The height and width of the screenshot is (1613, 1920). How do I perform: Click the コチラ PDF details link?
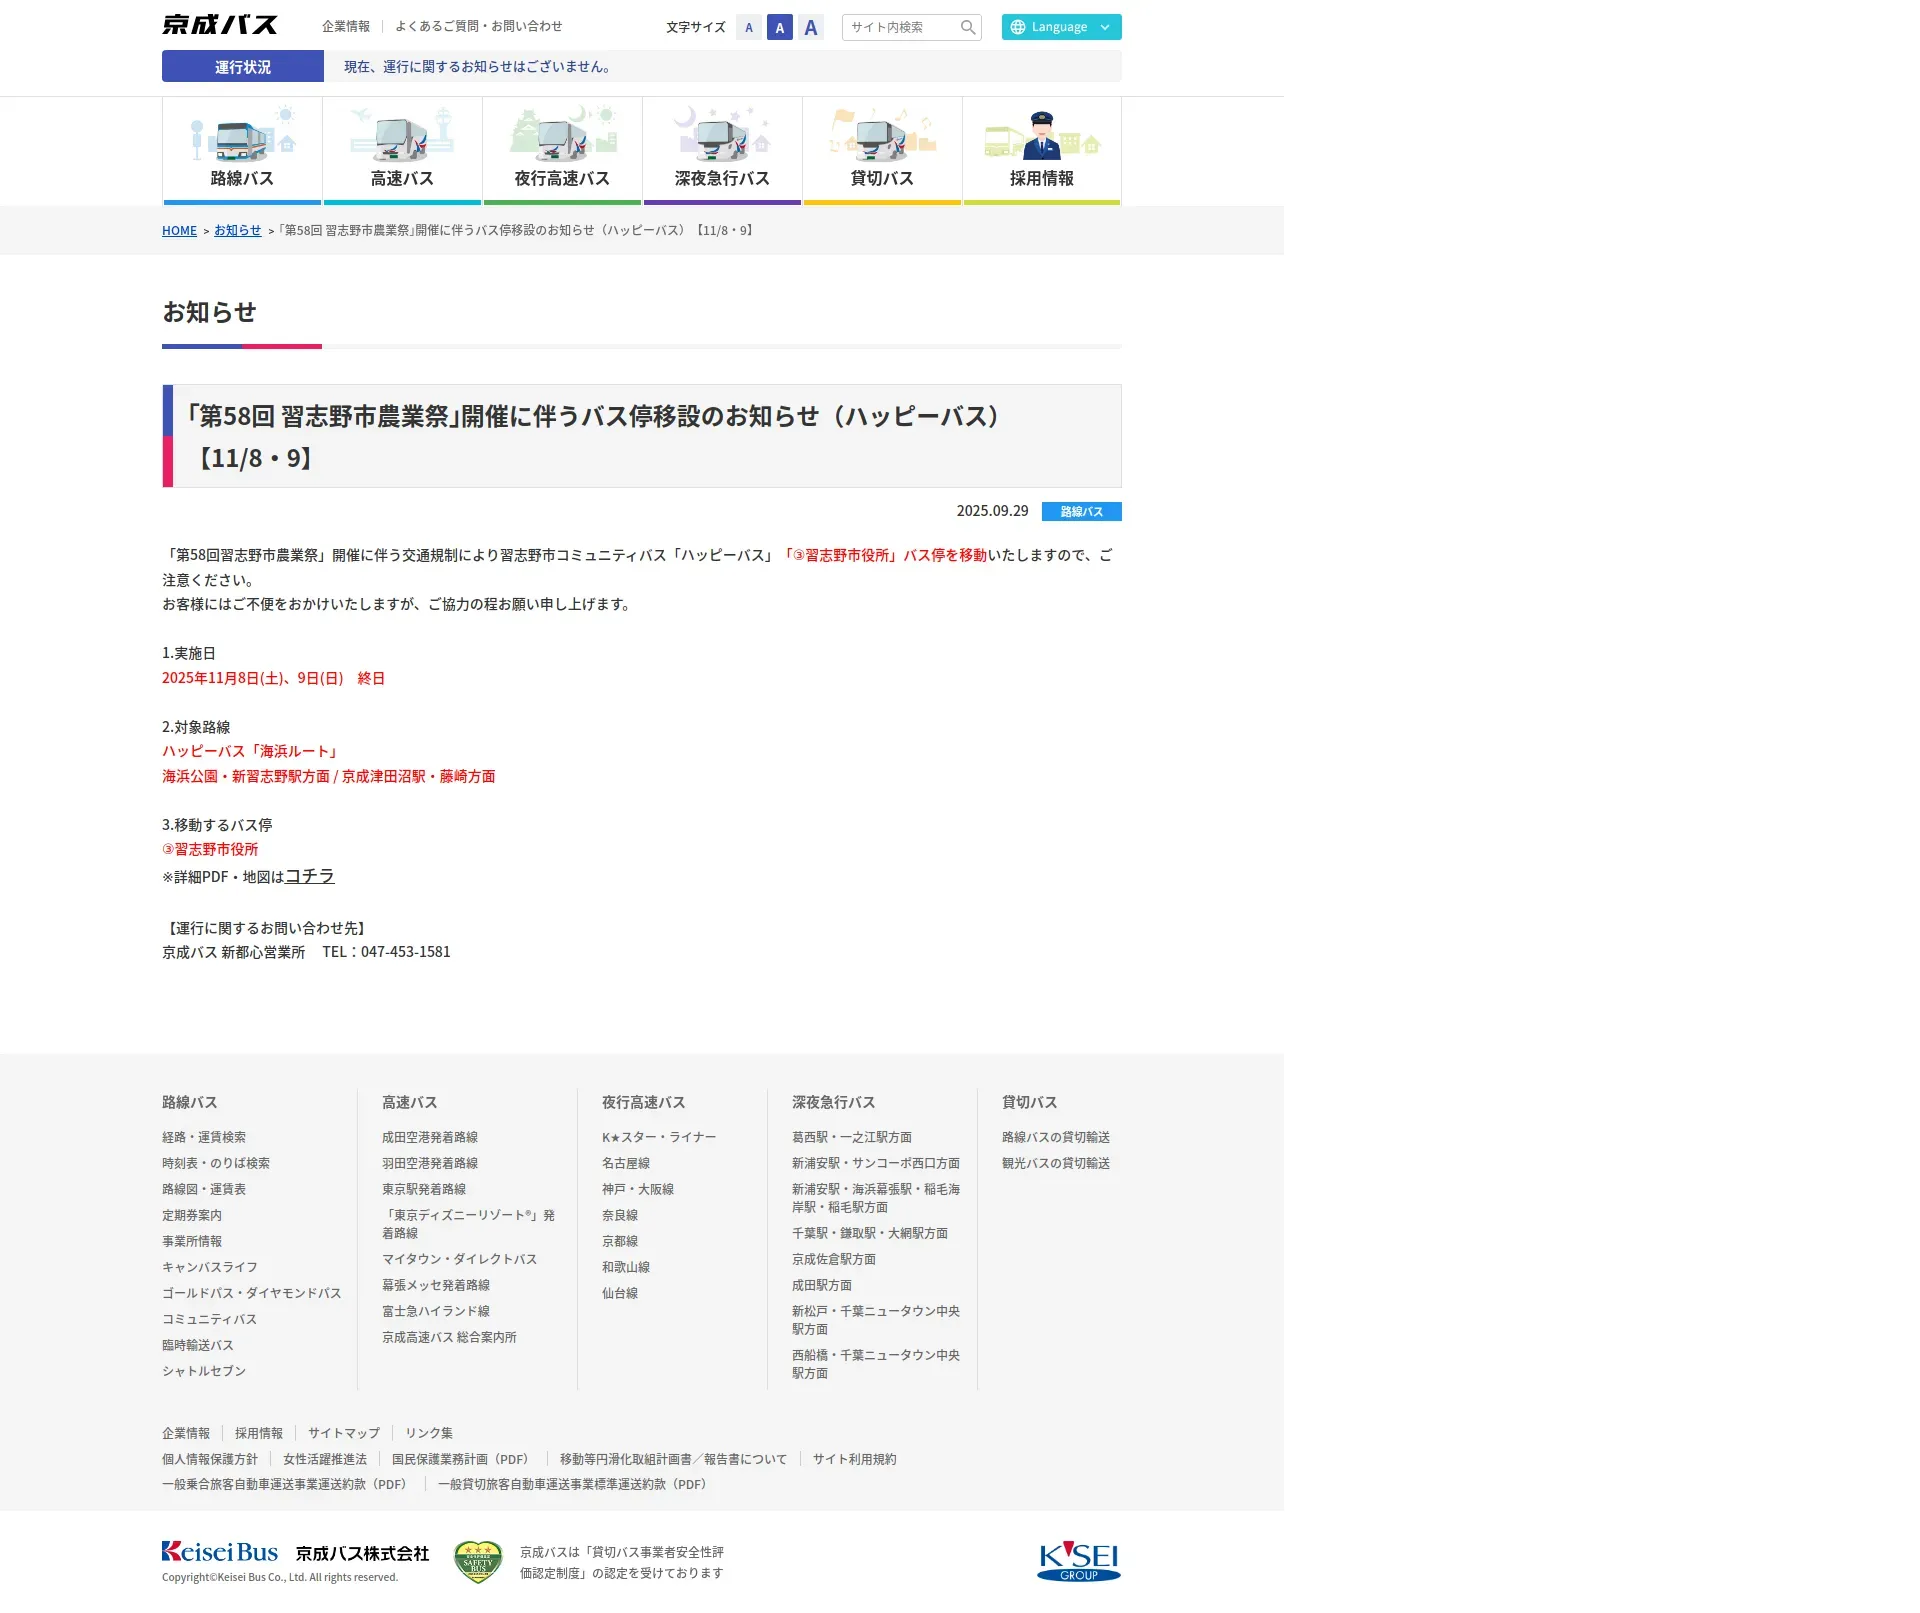pyautogui.click(x=310, y=876)
